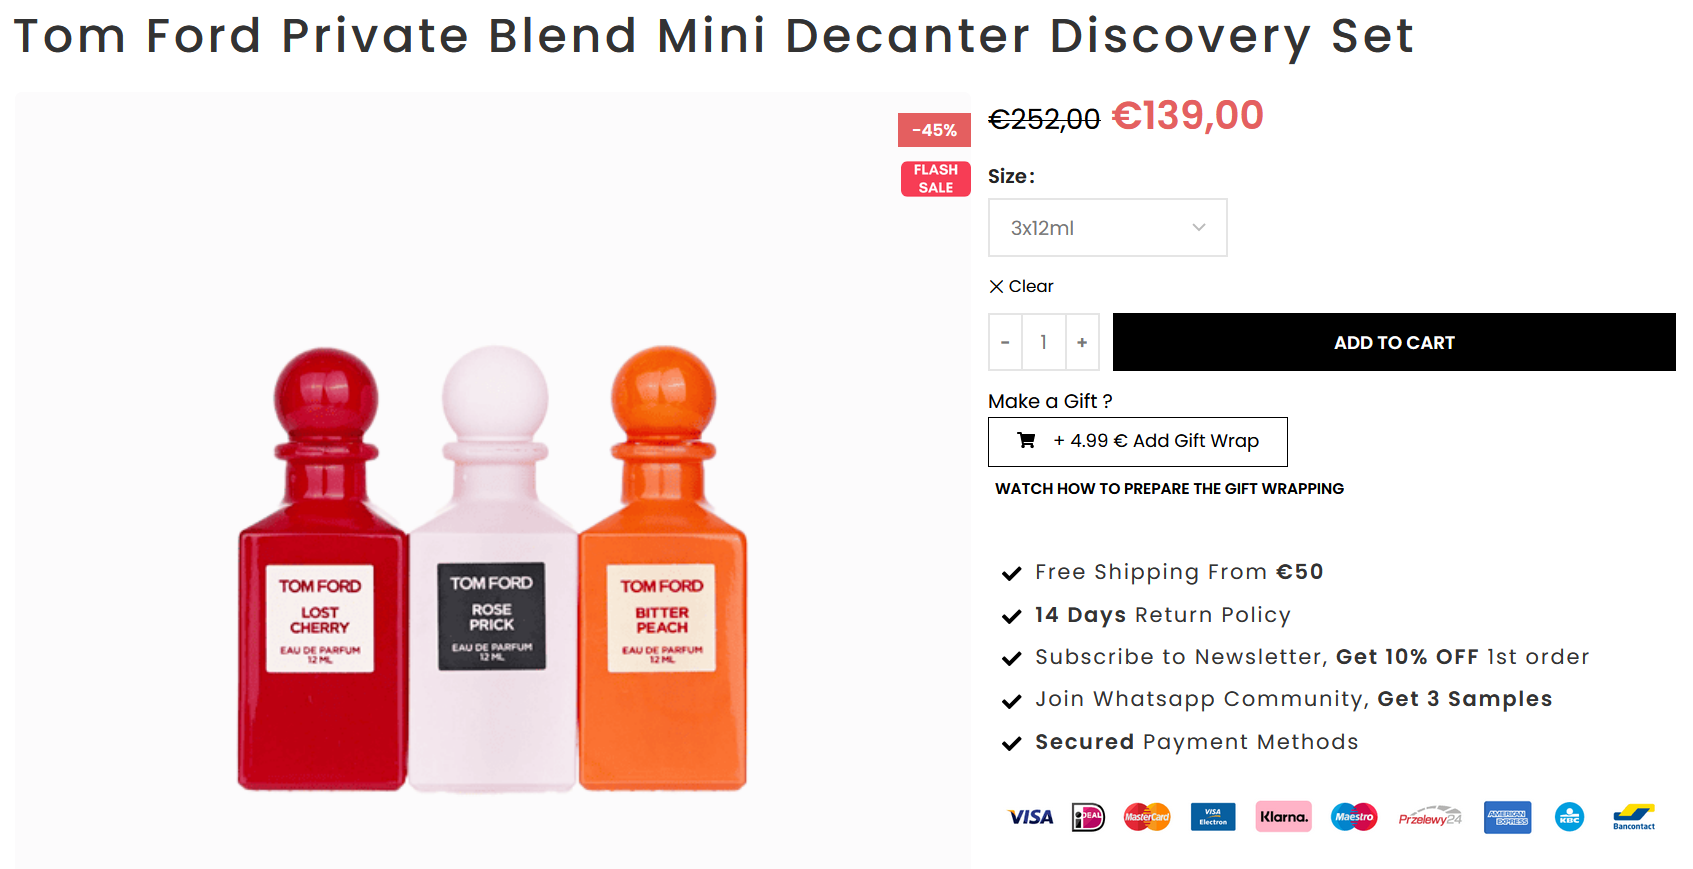
Task: Click the Visa payment icon
Action: pyautogui.click(x=1031, y=817)
